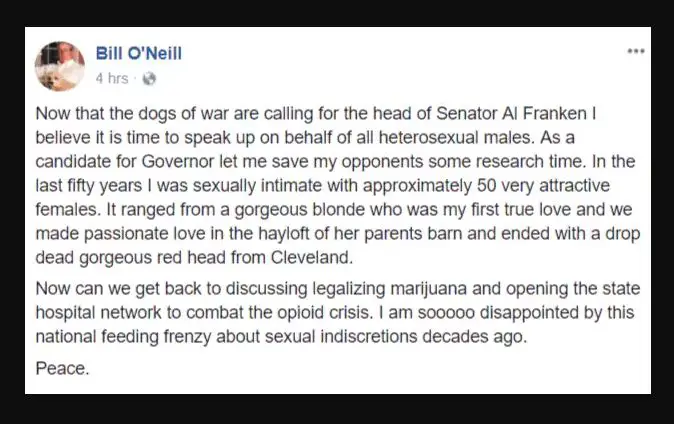Open Bill O'Neill's profile picture
674x424 pixels.
click(60, 66)
